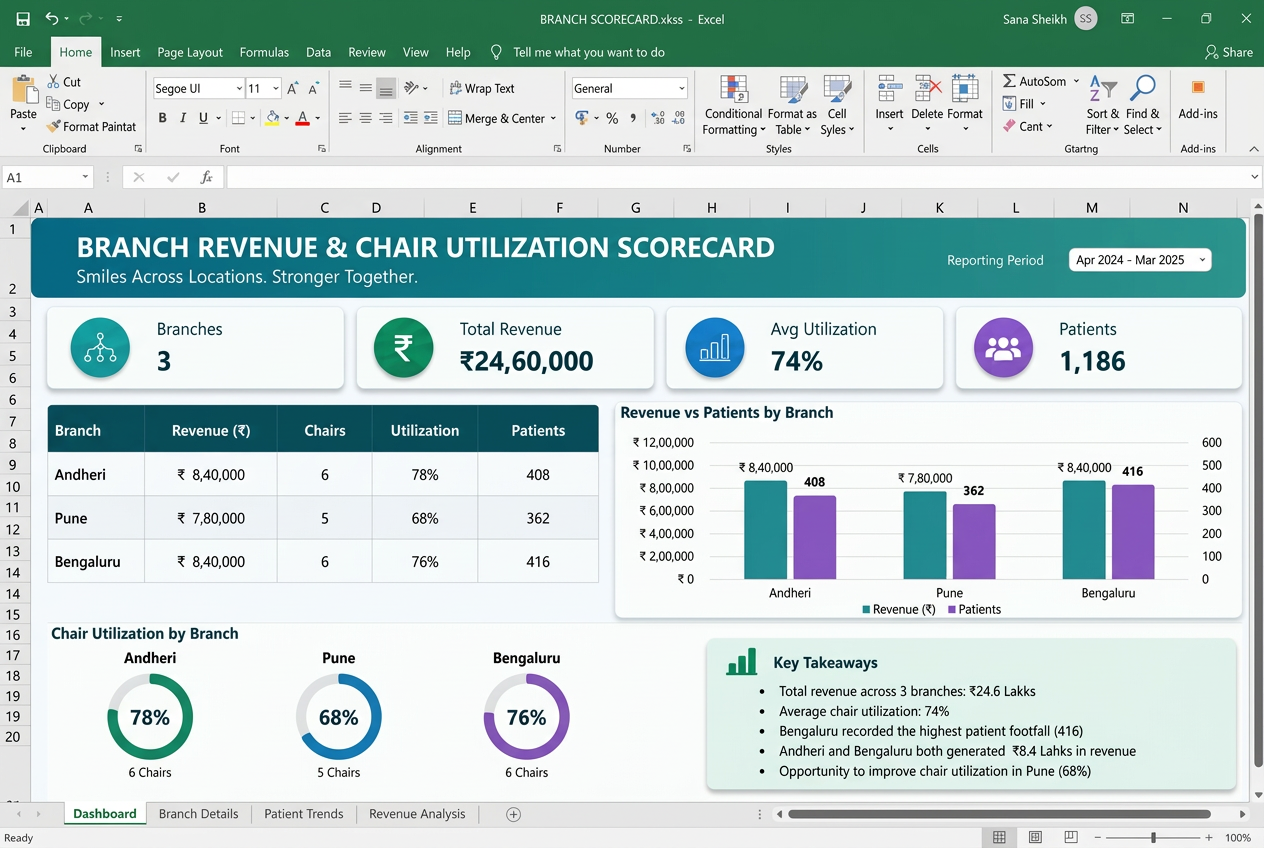The width and height of the screenshot is (1264, 848).
Task: Add a new sheet with plus button
Action: (x=513, y=814)
